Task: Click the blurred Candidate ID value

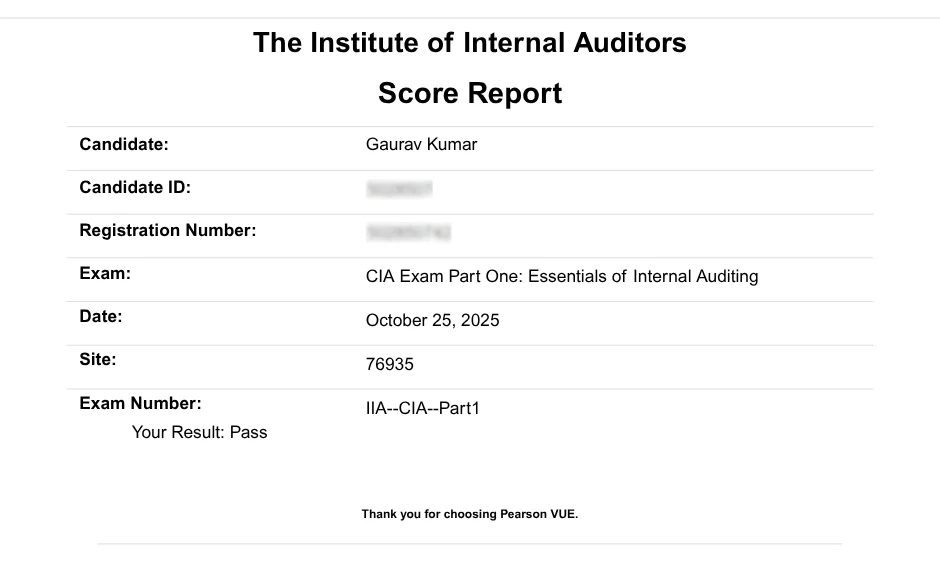Action: (399, 188)
